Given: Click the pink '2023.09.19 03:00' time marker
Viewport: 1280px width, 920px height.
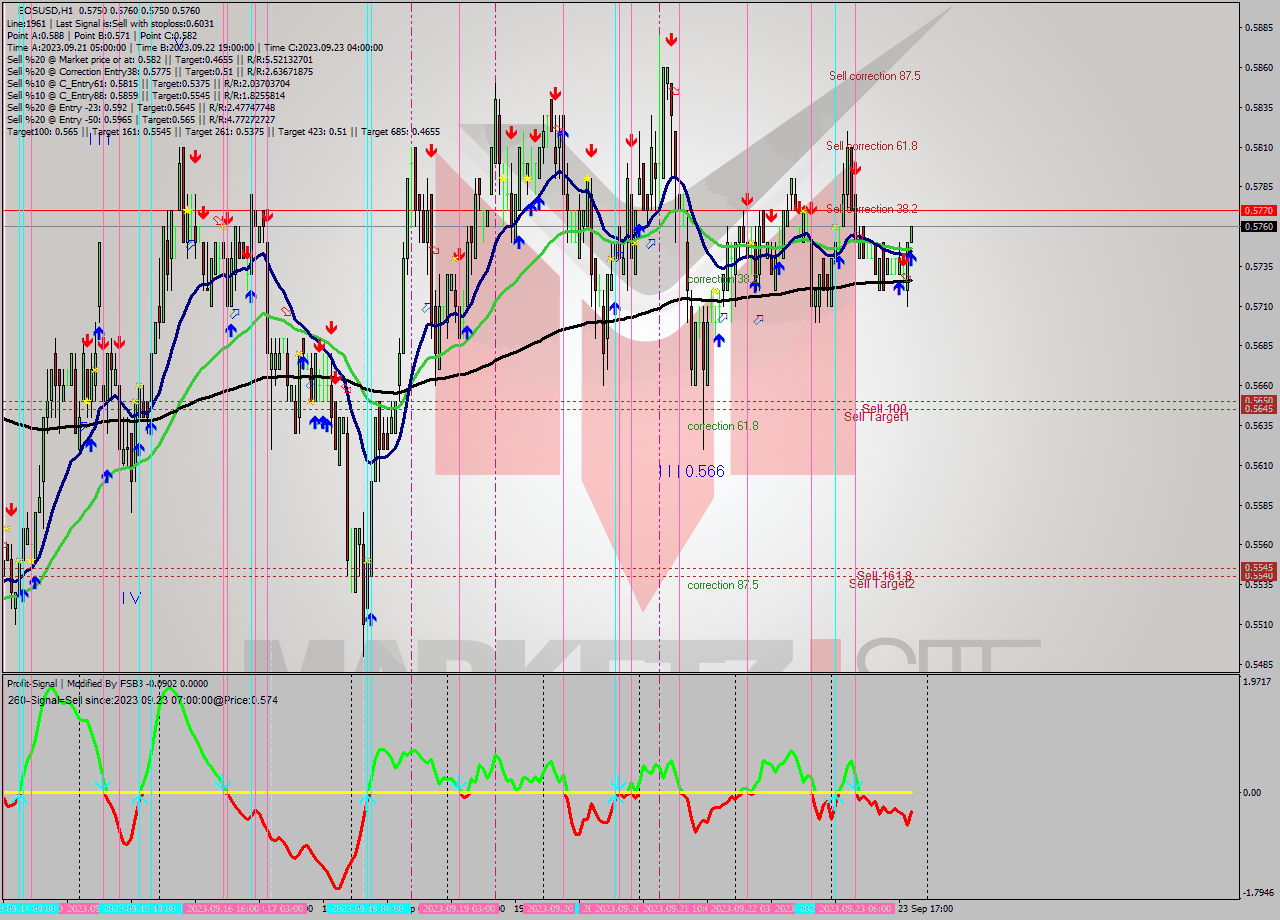Looking at the screenshot, I should (460, 909).
